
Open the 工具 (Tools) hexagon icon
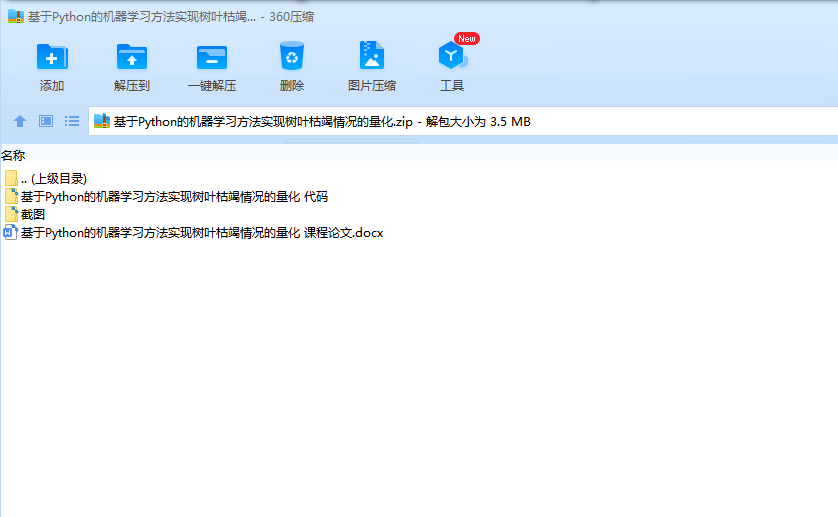point(452,56)
